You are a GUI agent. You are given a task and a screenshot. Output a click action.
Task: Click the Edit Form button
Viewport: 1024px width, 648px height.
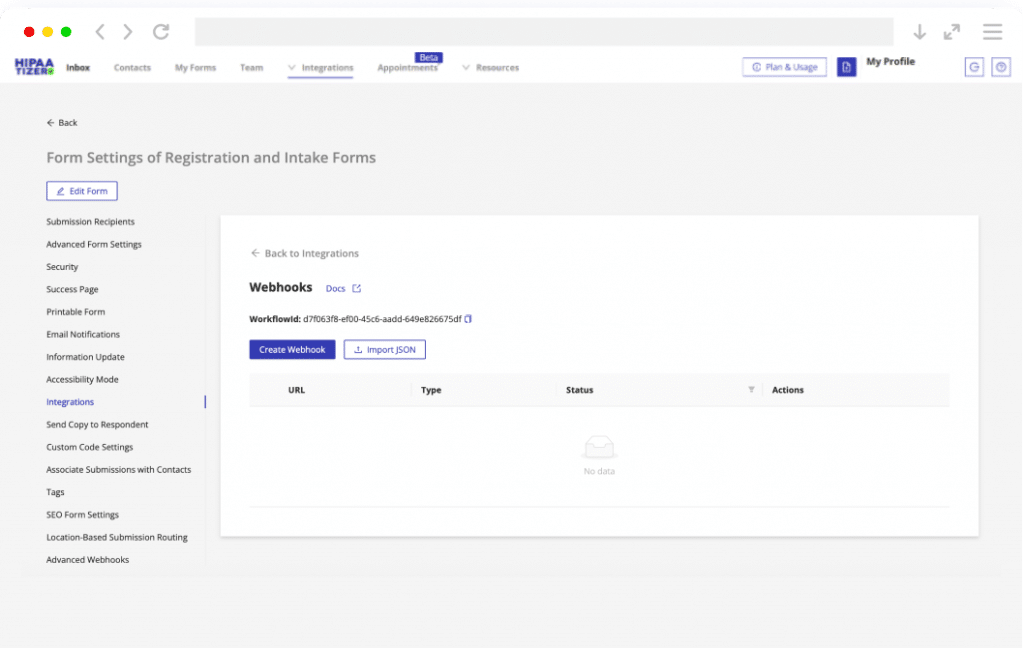click(82, 191)
